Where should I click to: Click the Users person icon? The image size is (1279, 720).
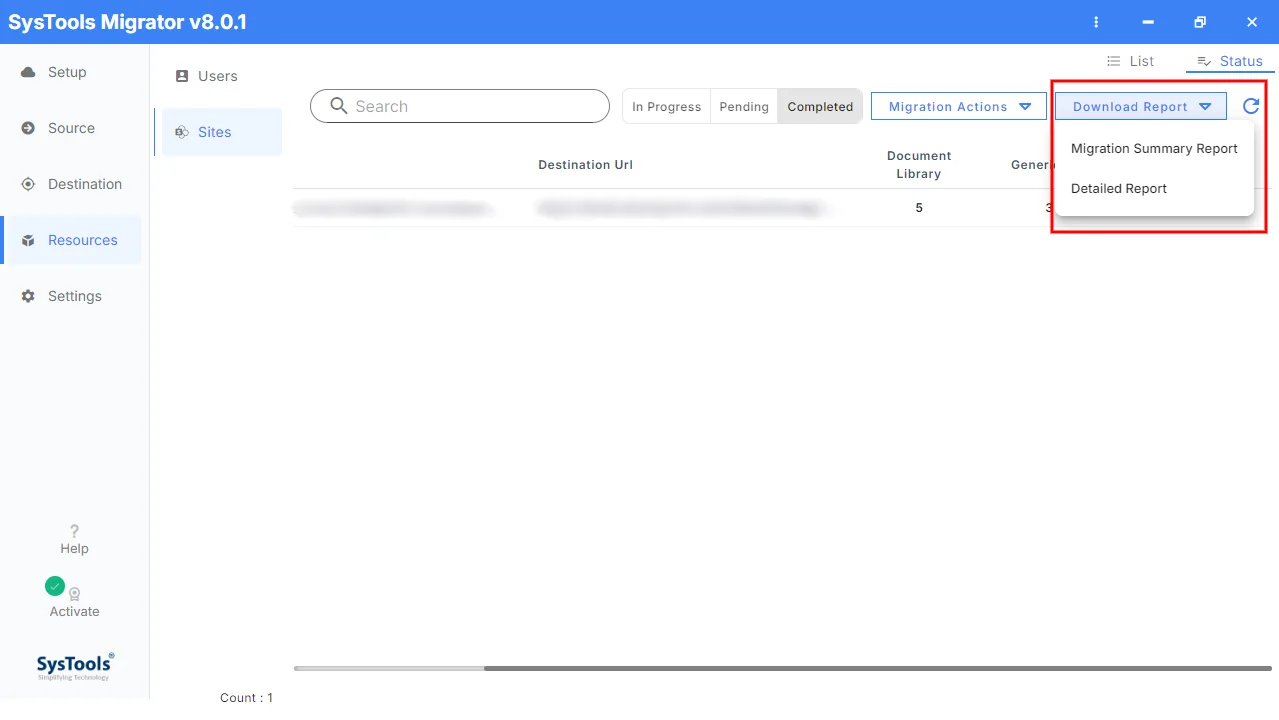[182, 76]
